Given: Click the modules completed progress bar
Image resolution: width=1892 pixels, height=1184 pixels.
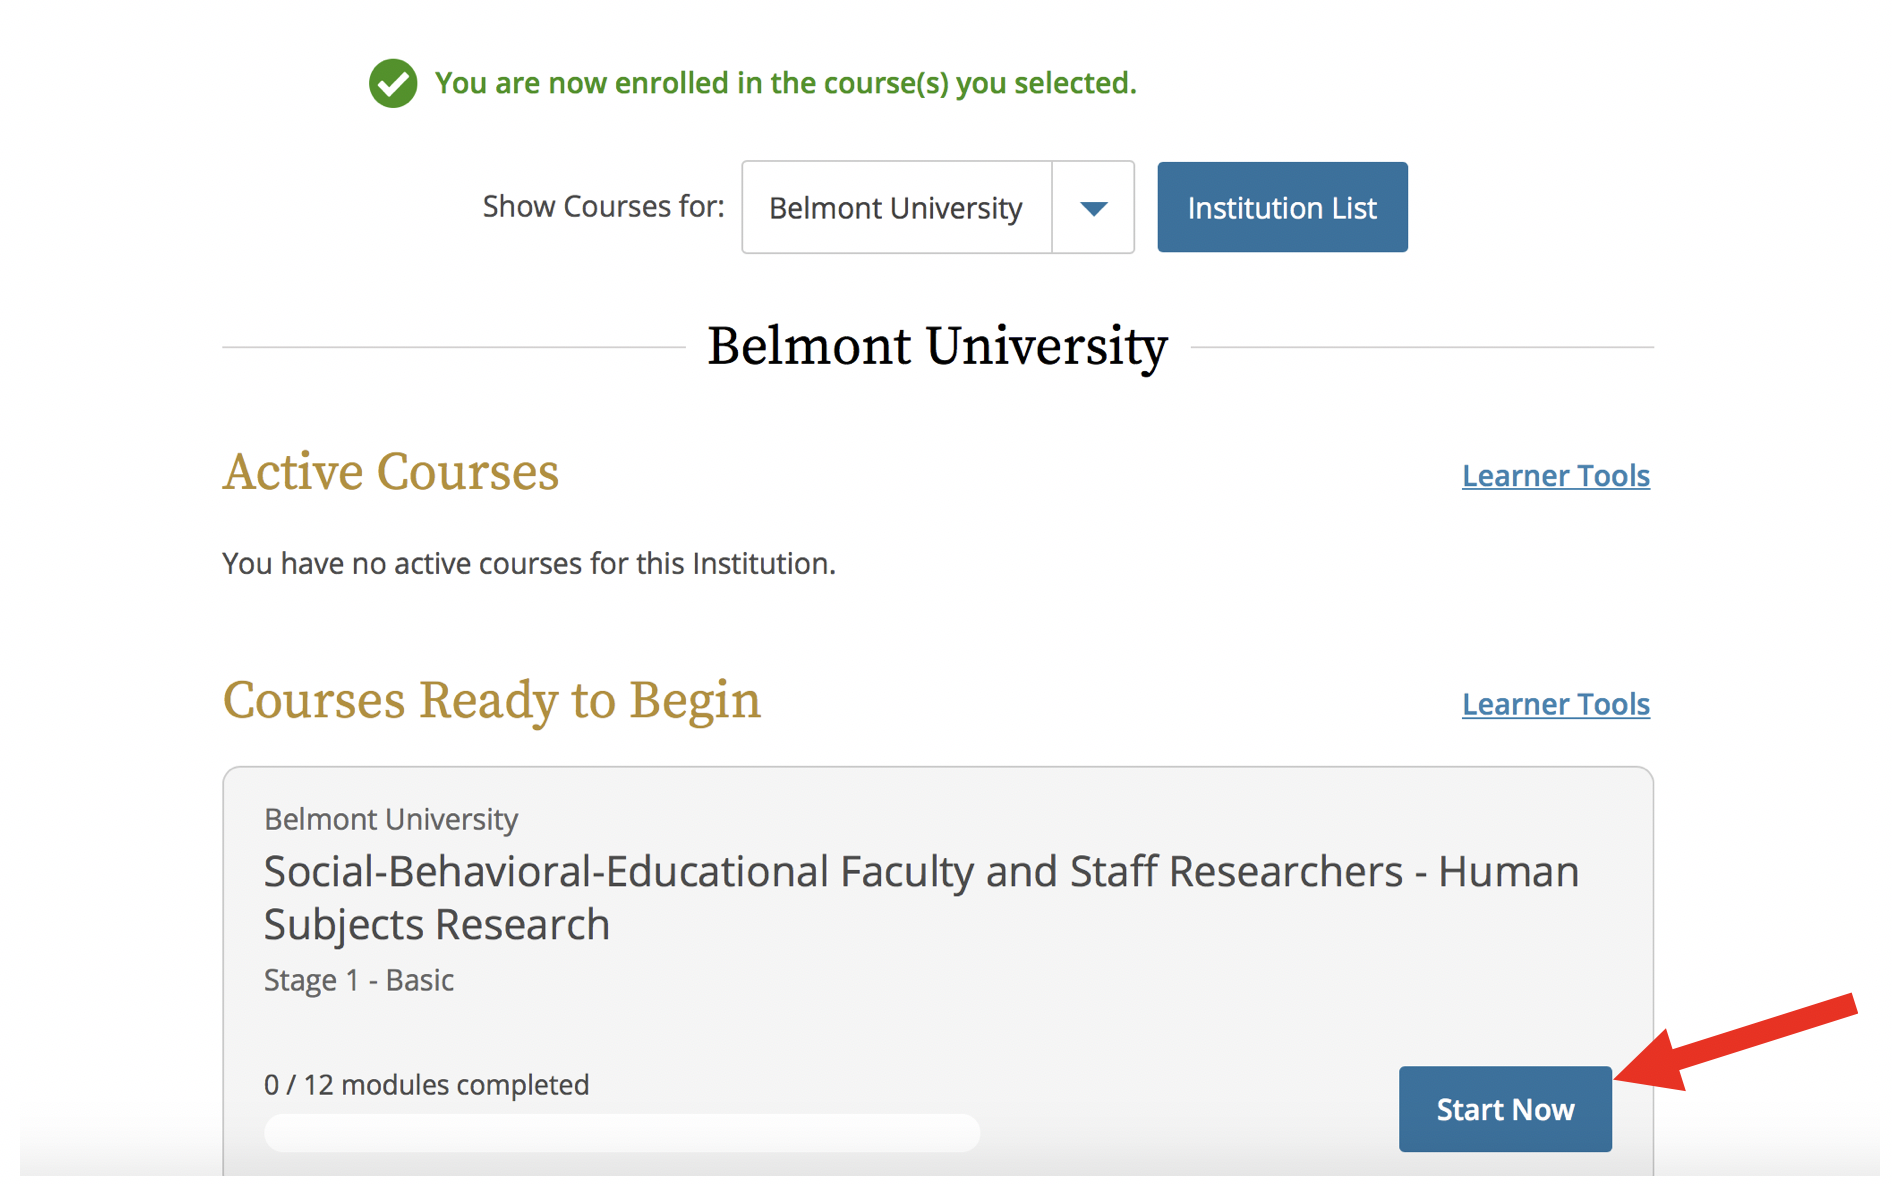Looking at the screenshot, I should tap(621, 1133).
